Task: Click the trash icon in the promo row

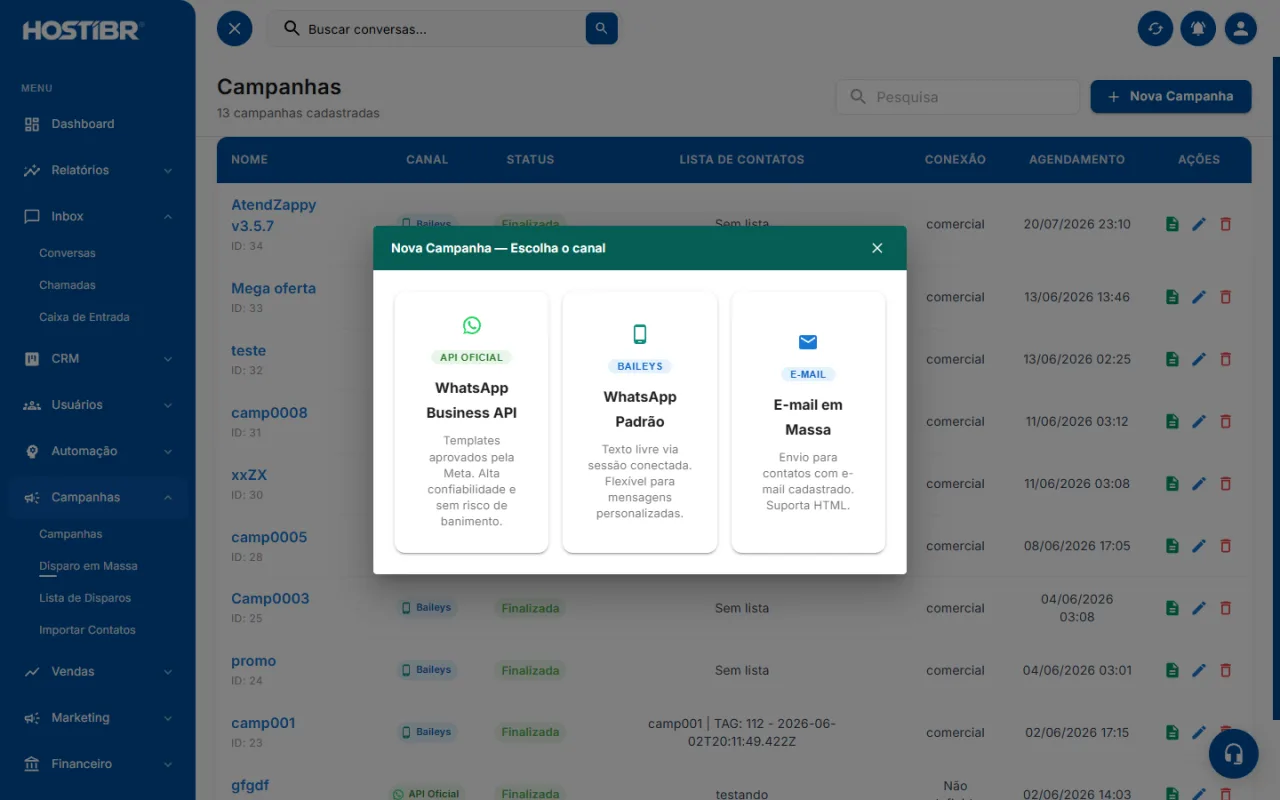Action: tap(1226, 670)
